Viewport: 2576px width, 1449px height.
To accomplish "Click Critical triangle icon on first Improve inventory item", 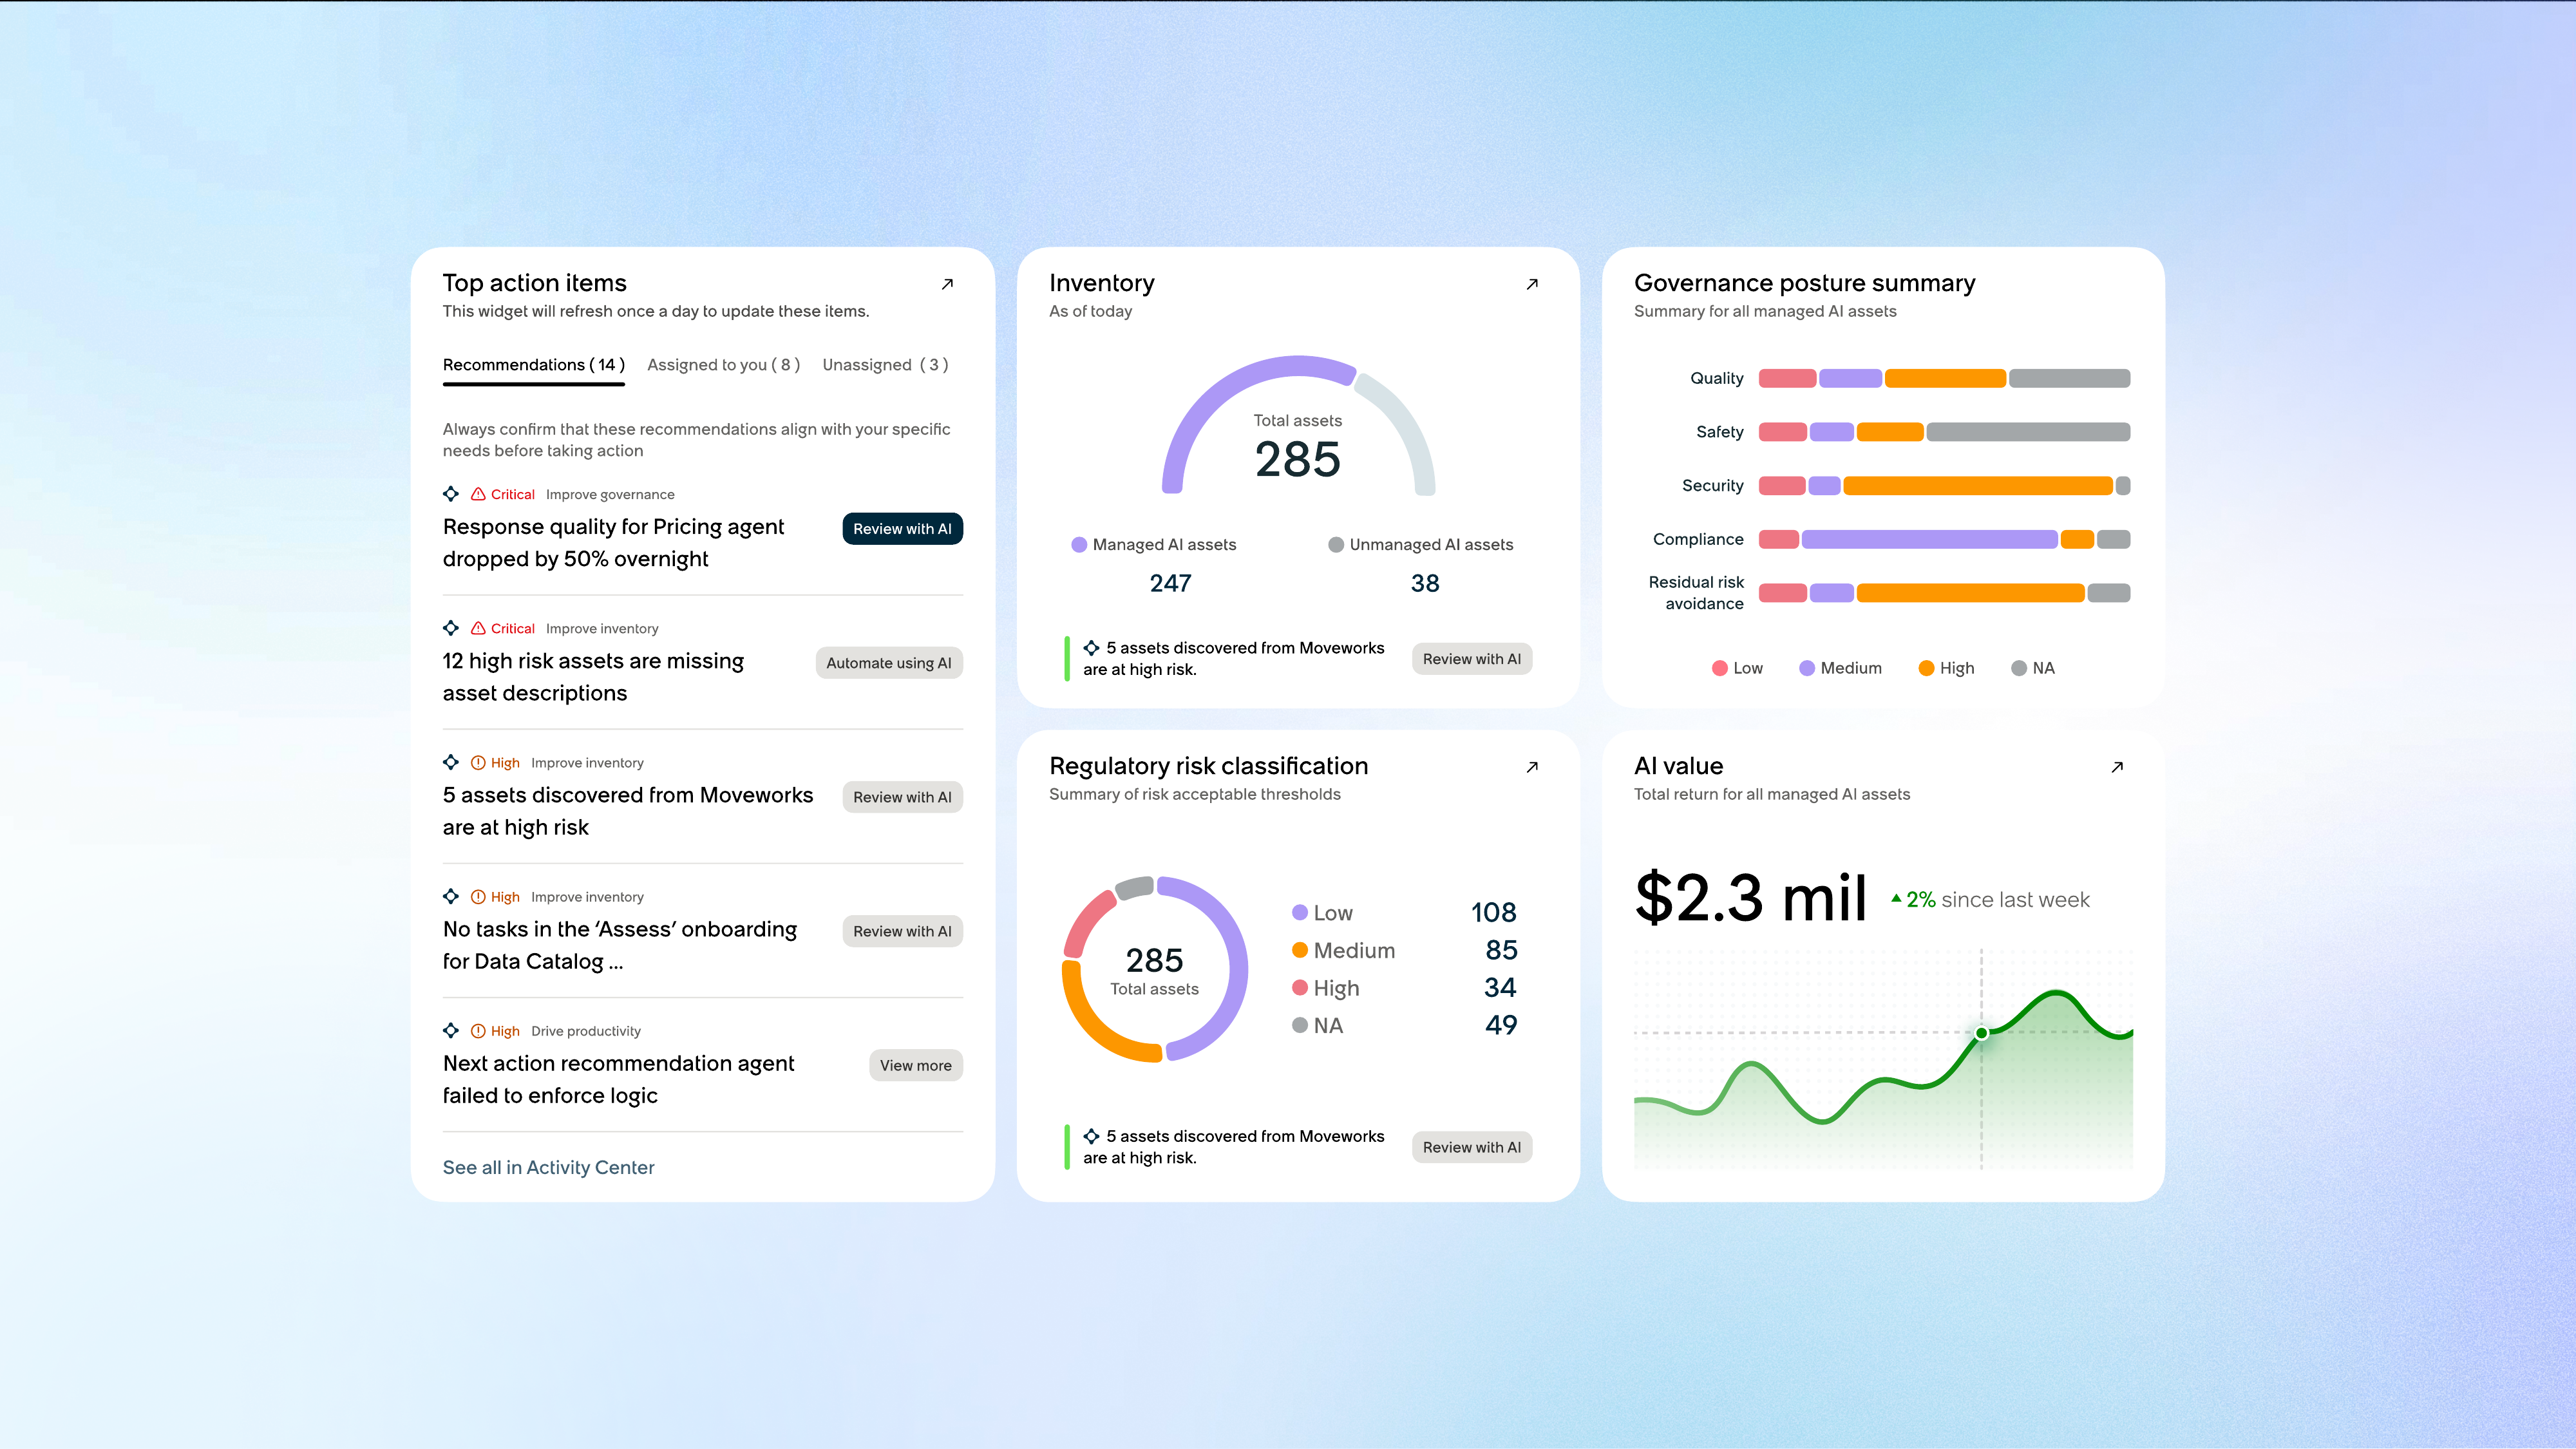I will (478, 628).
